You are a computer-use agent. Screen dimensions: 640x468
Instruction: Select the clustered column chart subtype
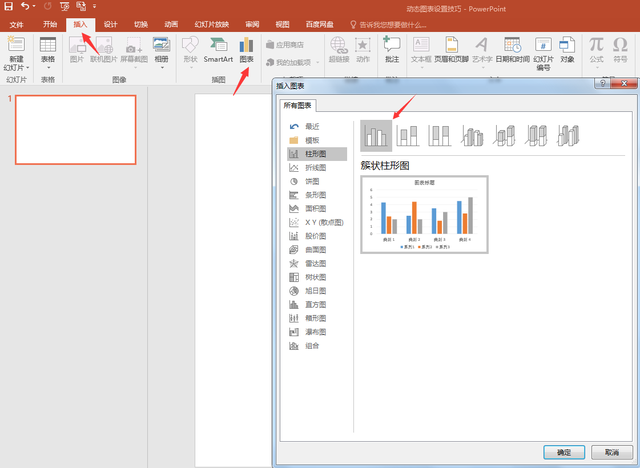click(x=376, y=136)
